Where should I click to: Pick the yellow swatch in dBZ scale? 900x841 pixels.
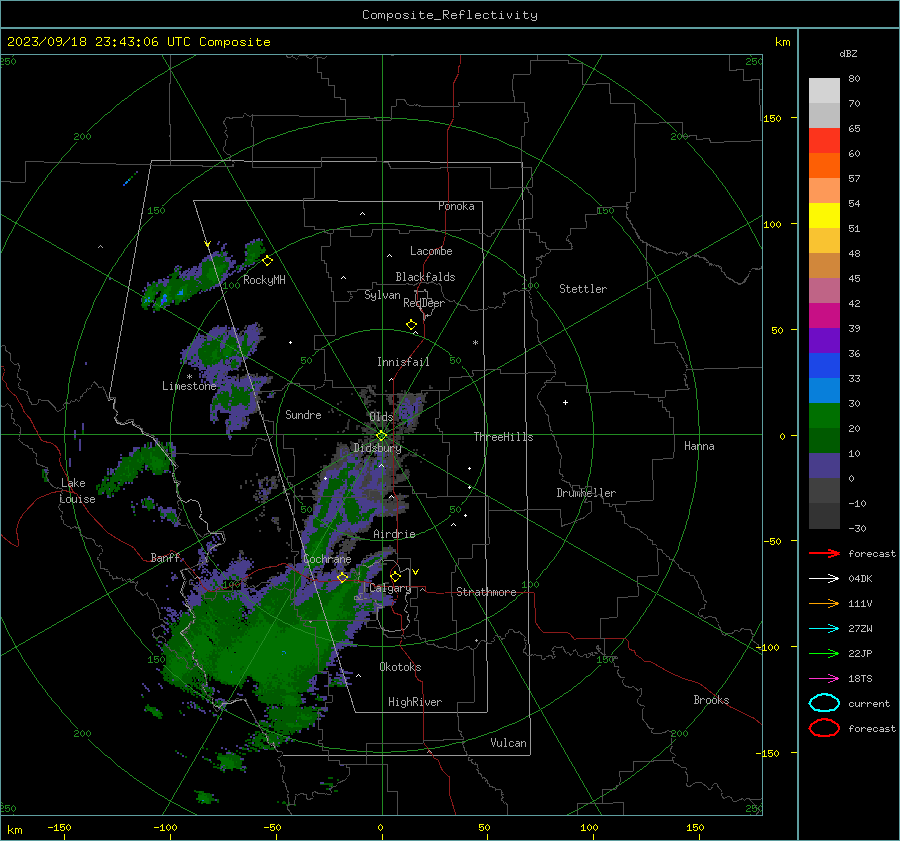[824, 216]
